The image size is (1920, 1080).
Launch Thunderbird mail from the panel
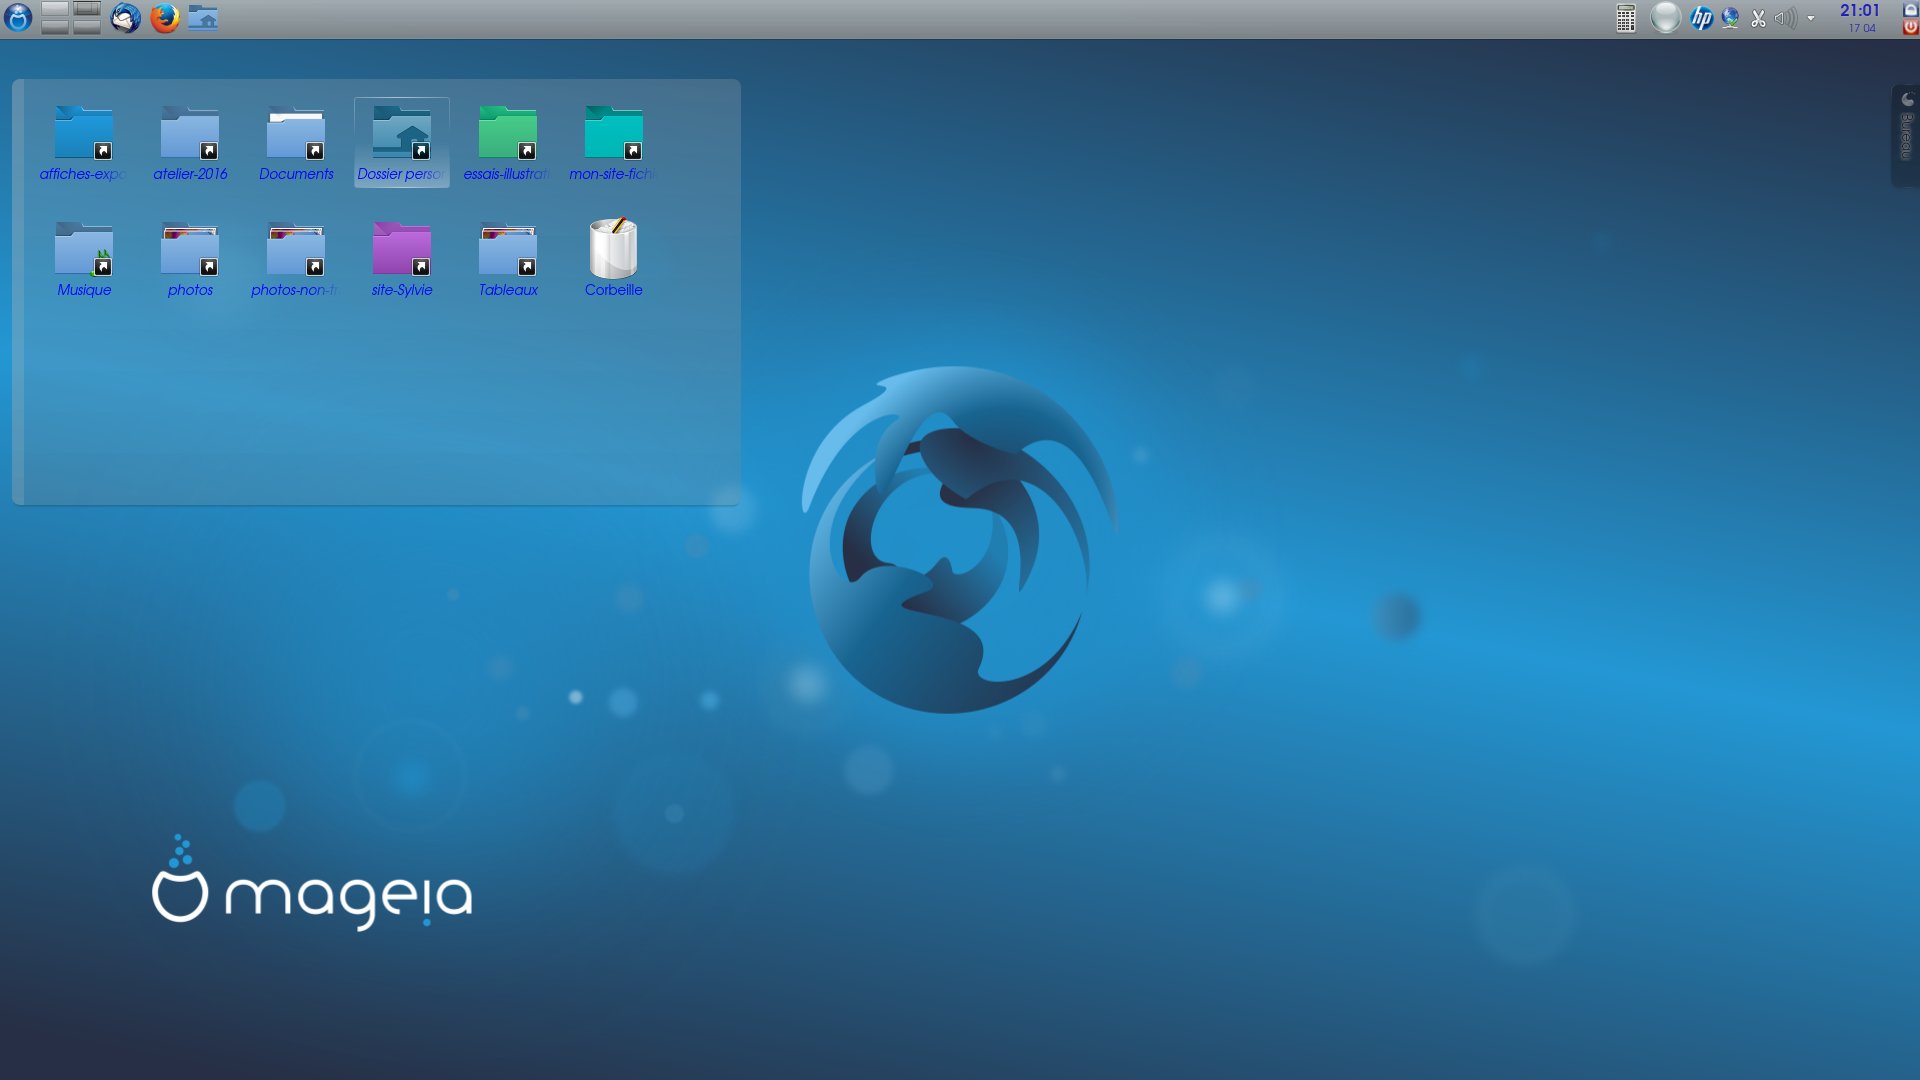coord(125,17)
